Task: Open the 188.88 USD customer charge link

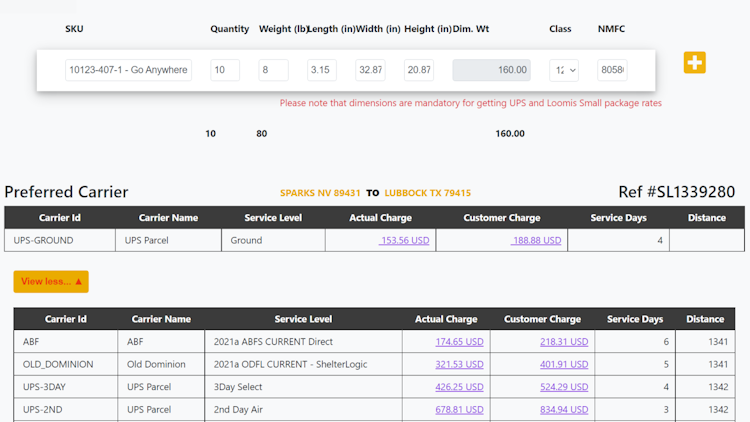Action: (537, 240)
